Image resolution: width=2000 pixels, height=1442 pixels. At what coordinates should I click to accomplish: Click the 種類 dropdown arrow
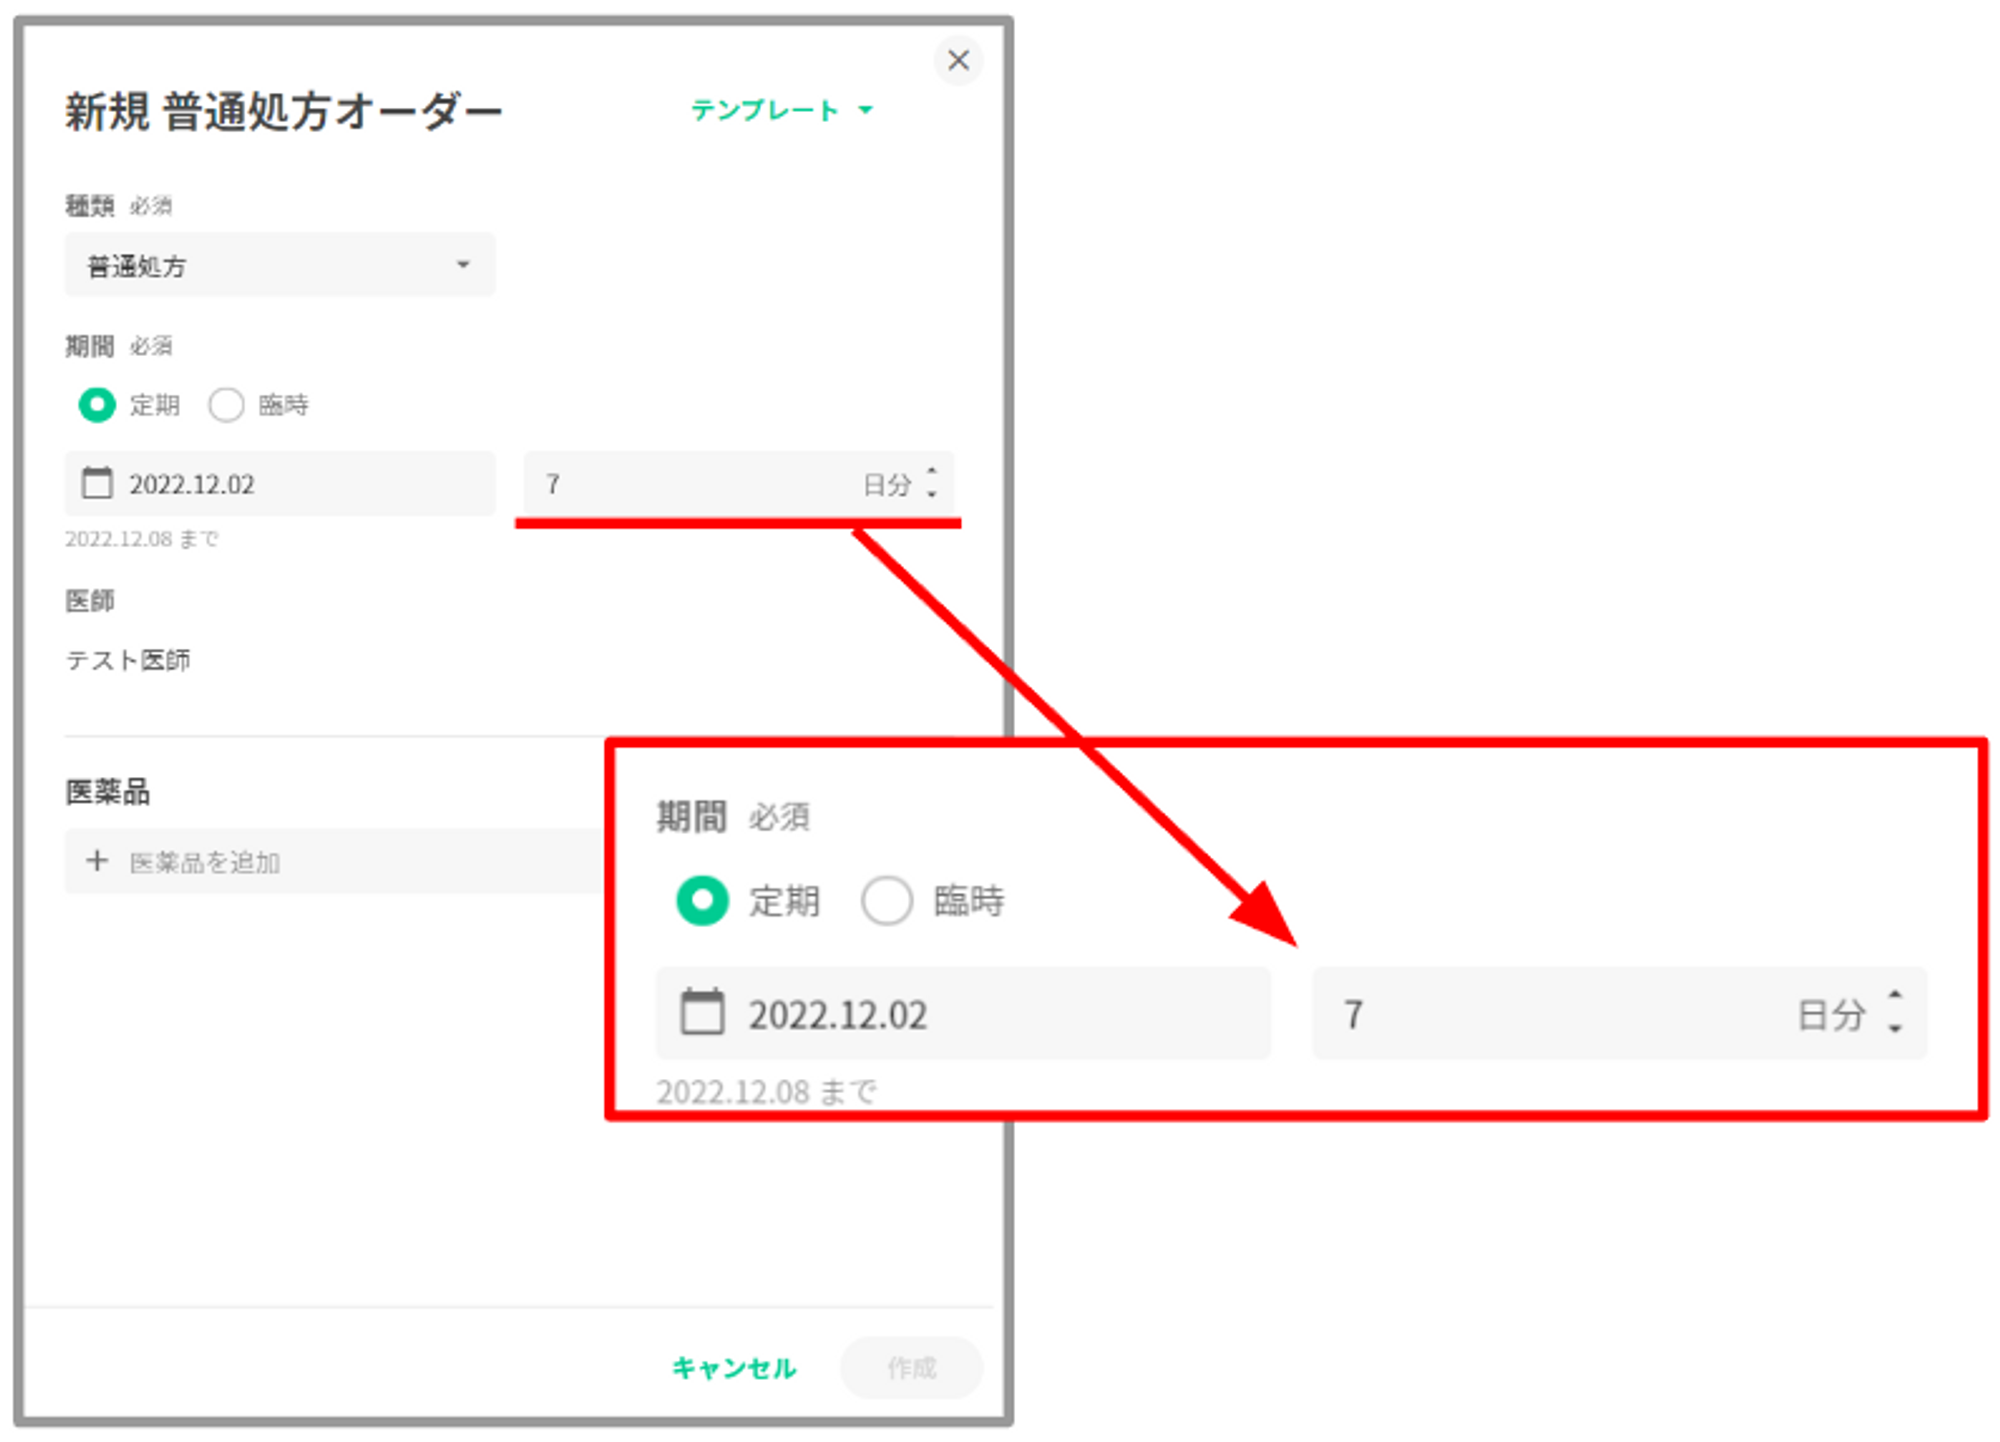click(462, 265)
